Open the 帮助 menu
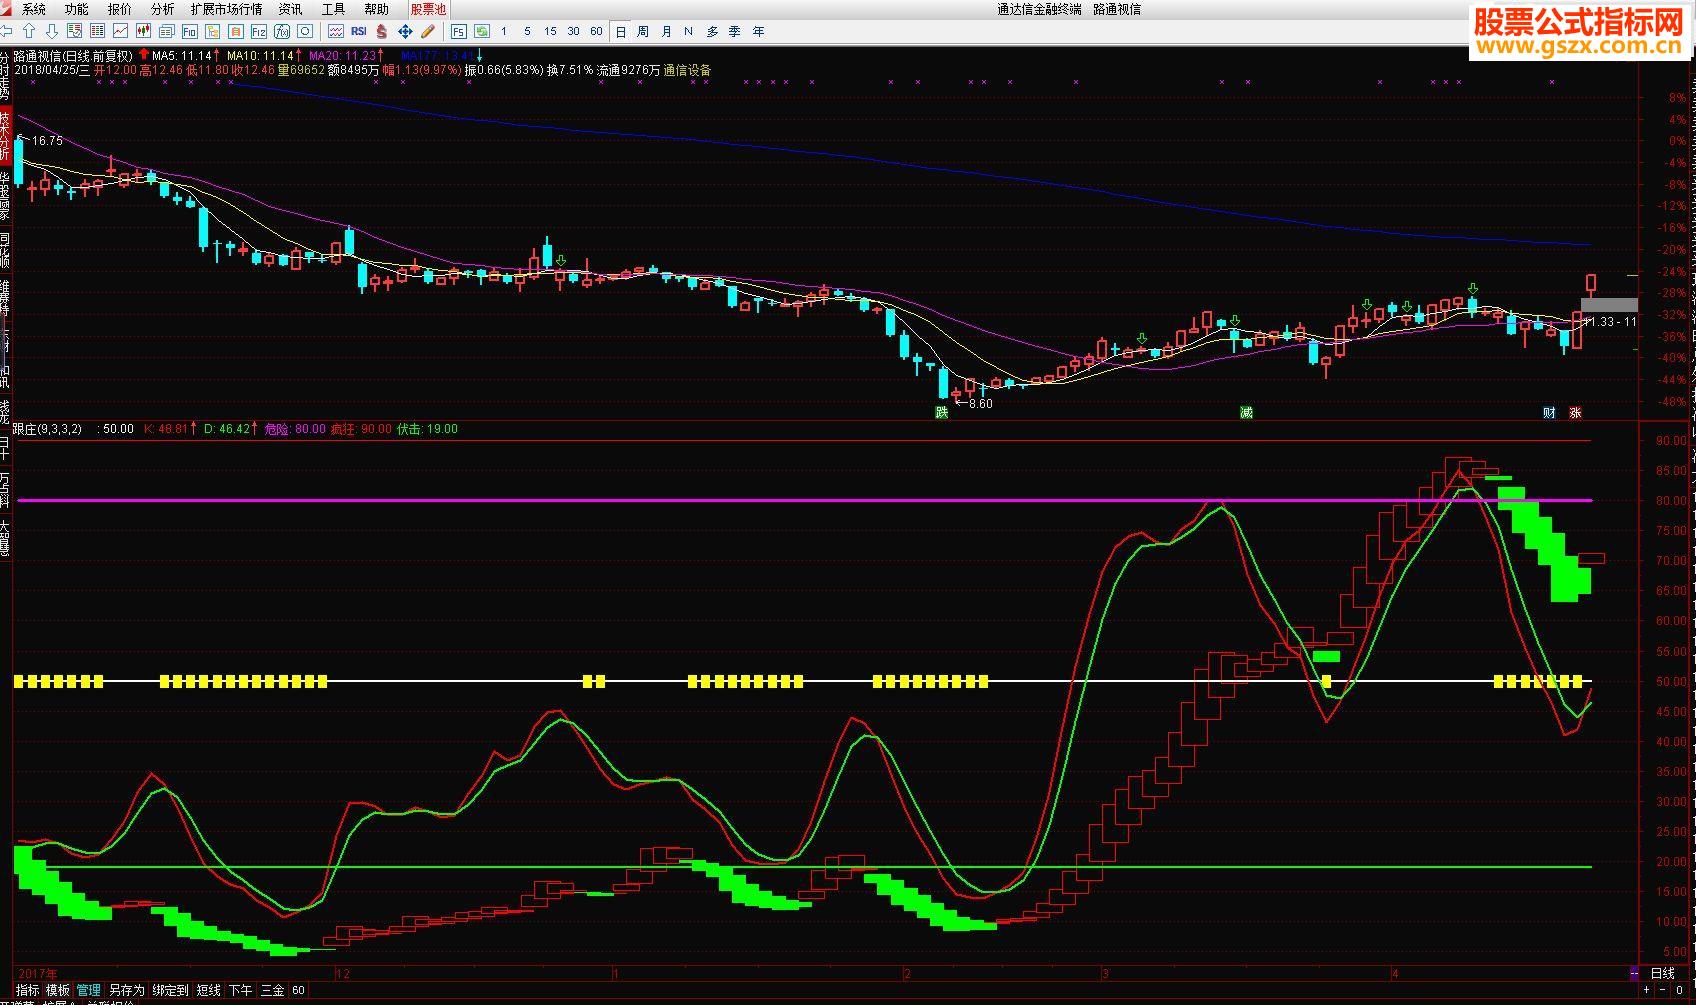This screenshot has height=1005, width=1696. tap(377, 9)
